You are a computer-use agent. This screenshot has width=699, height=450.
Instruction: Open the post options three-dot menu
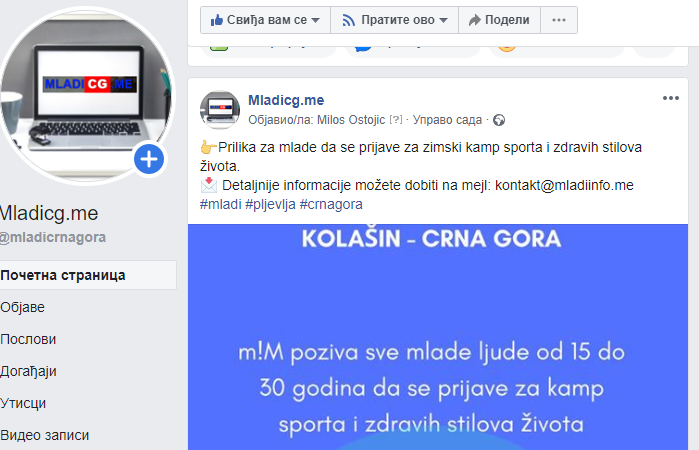pos(670,98)
